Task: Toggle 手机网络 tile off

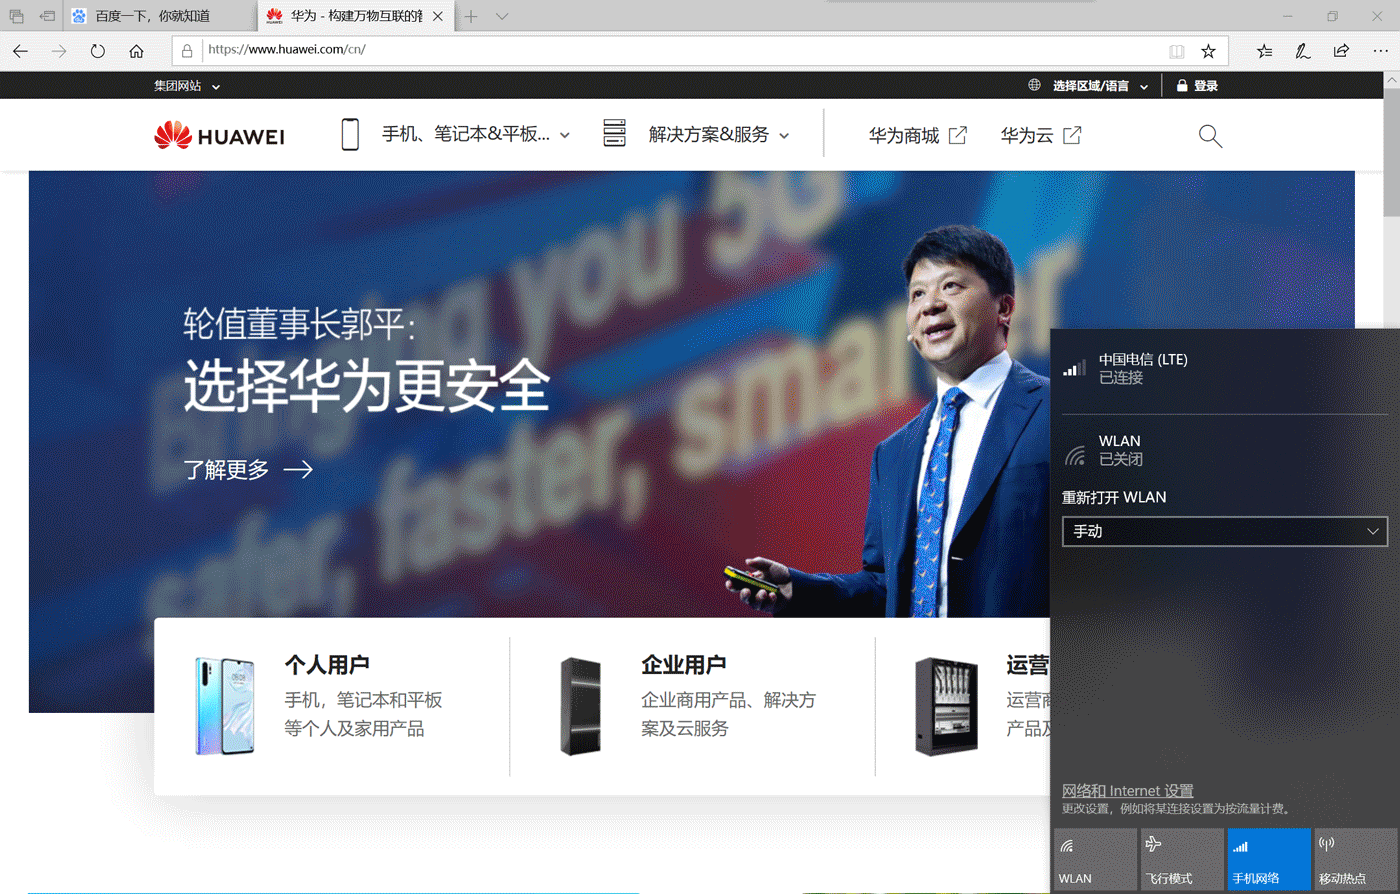Action: (1269, 859)
